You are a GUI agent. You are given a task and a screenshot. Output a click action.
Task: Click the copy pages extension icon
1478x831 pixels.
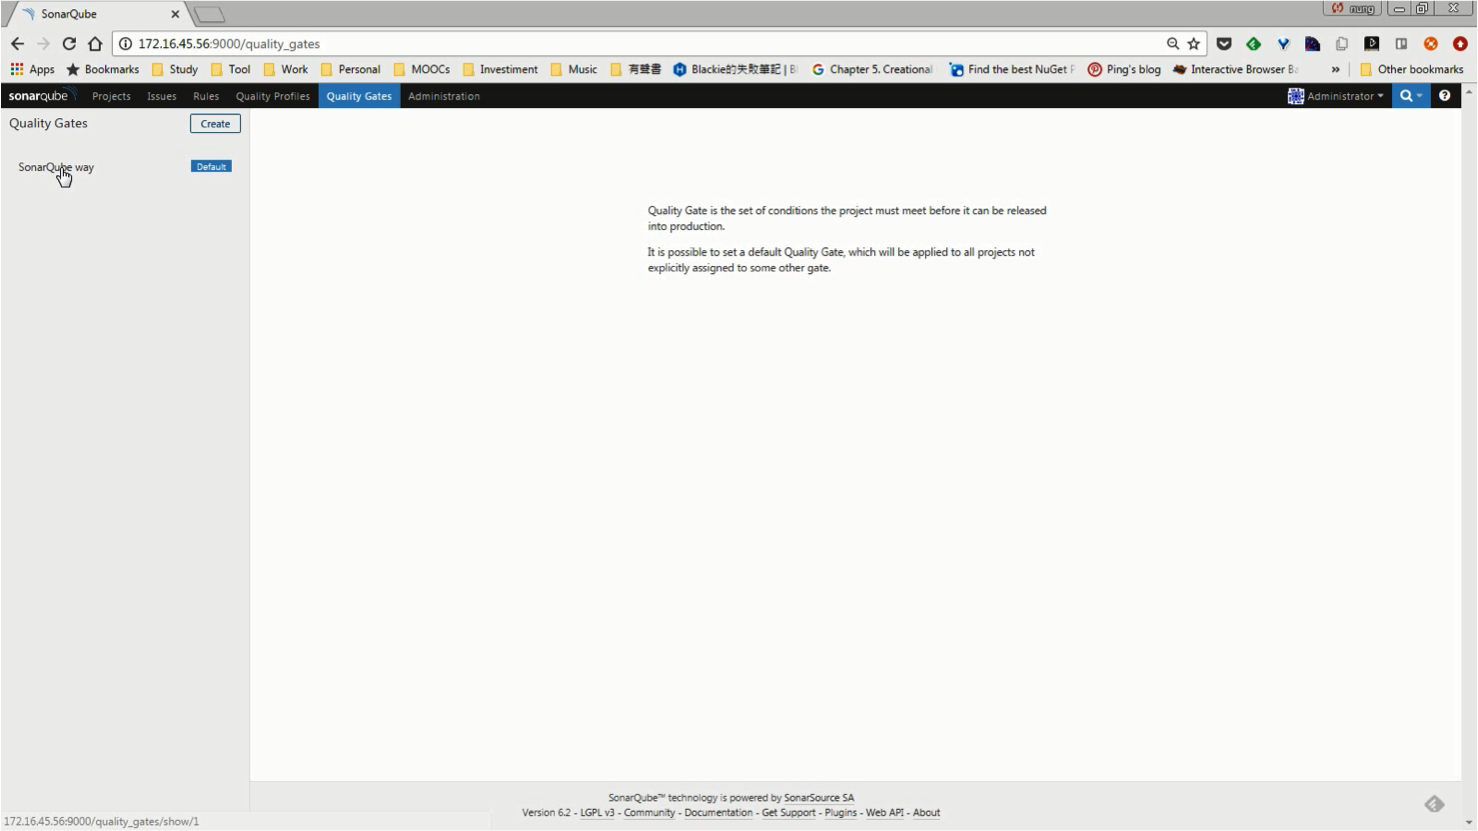coord(1342,44)
